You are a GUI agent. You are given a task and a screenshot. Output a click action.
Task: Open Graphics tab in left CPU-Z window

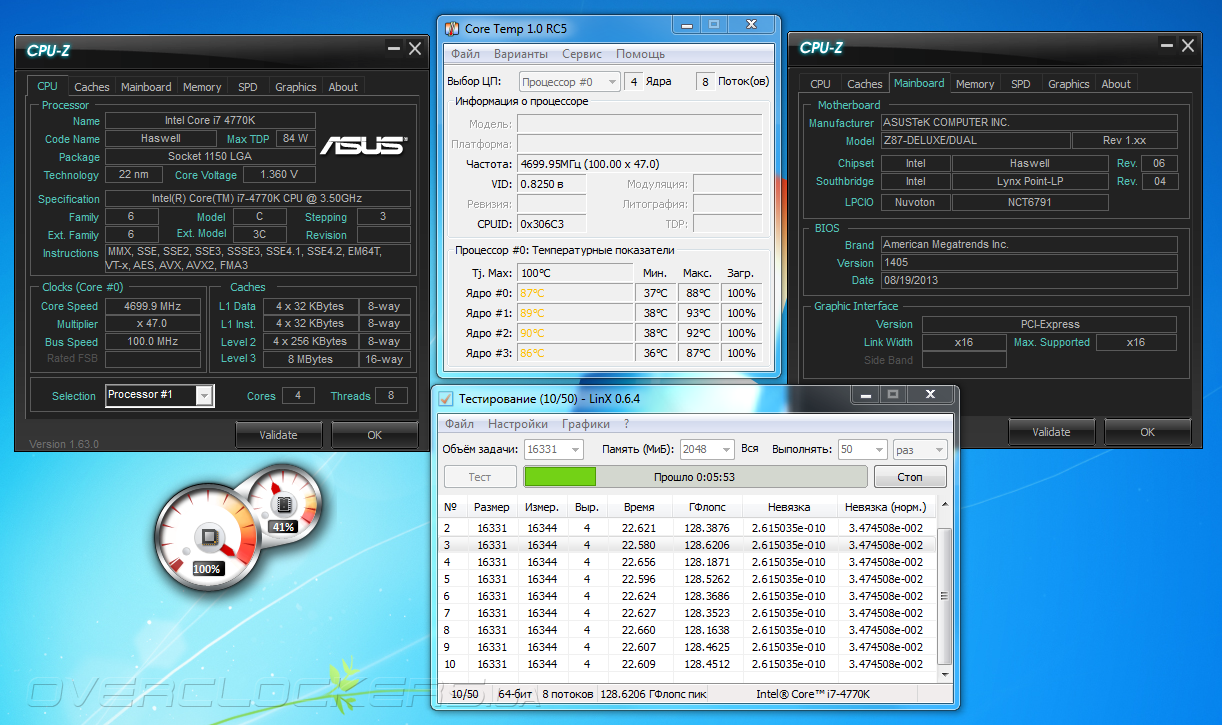tap(296, 87)
